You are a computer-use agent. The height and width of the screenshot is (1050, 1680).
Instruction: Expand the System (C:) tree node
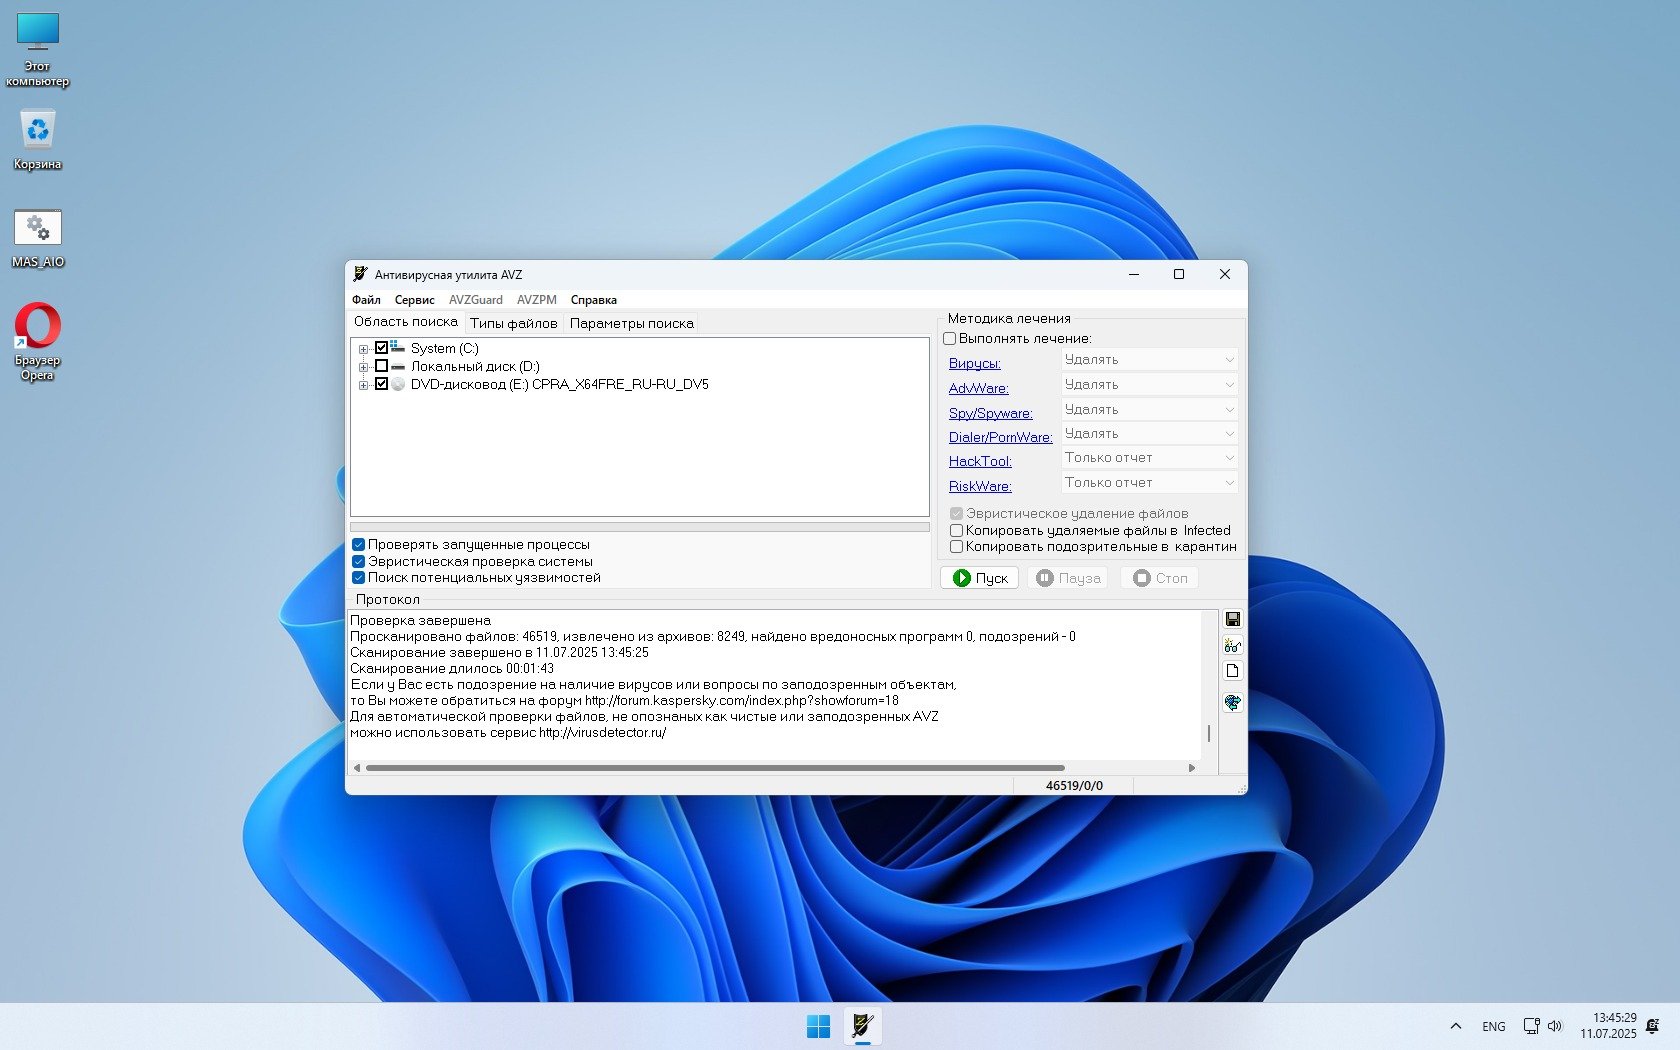click(x=364, y=349)
